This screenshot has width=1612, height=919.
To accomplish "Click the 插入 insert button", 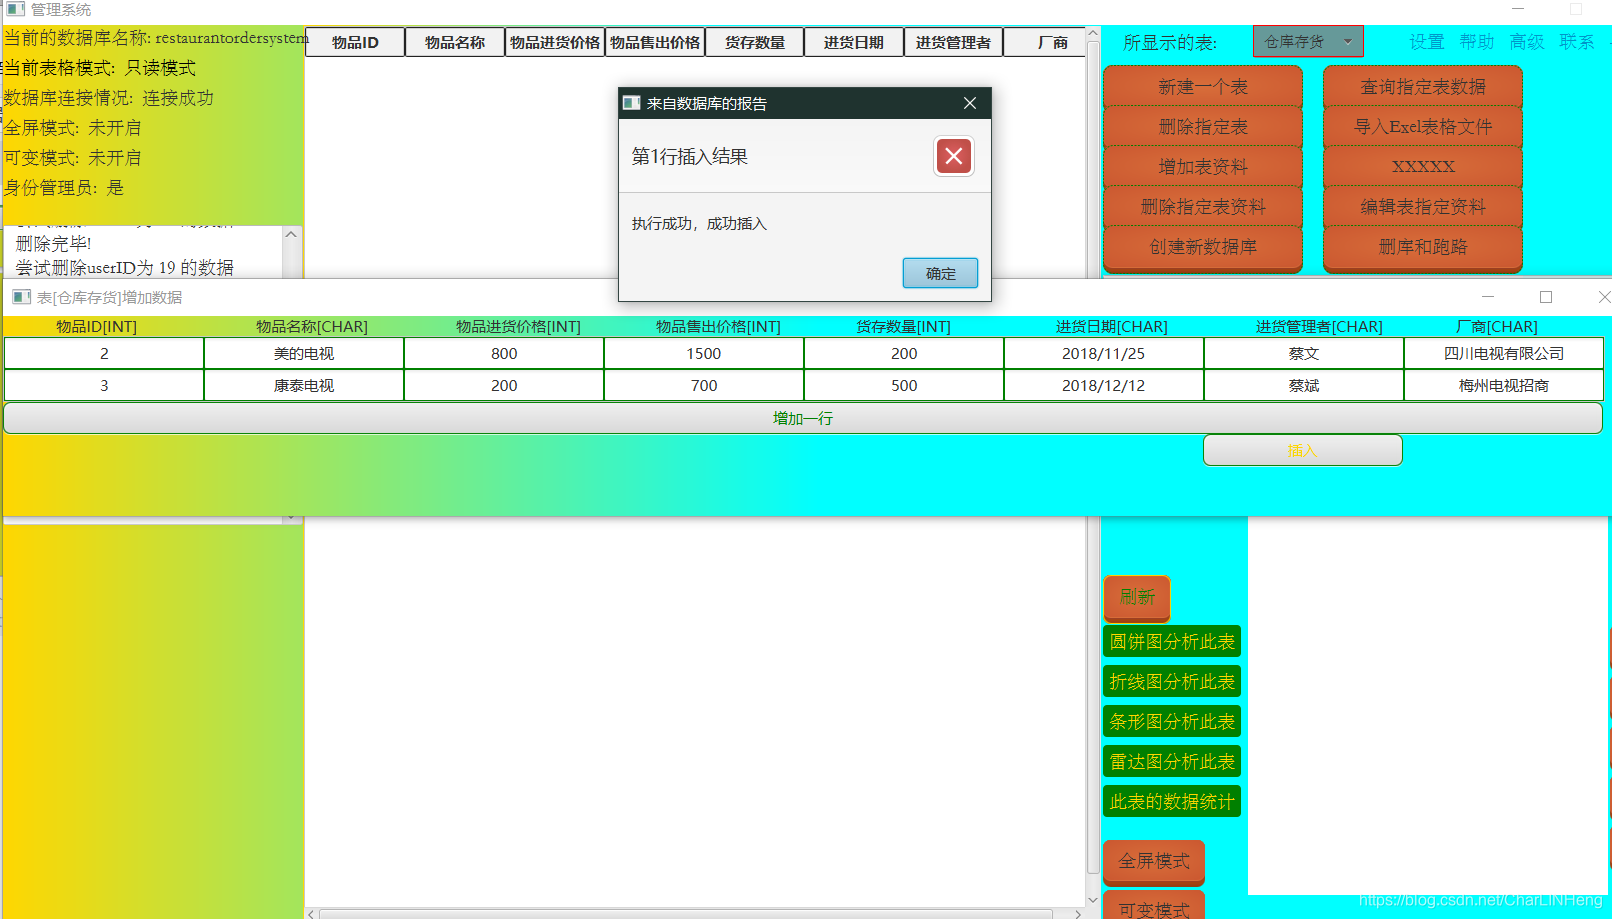I will (1302, 450).
